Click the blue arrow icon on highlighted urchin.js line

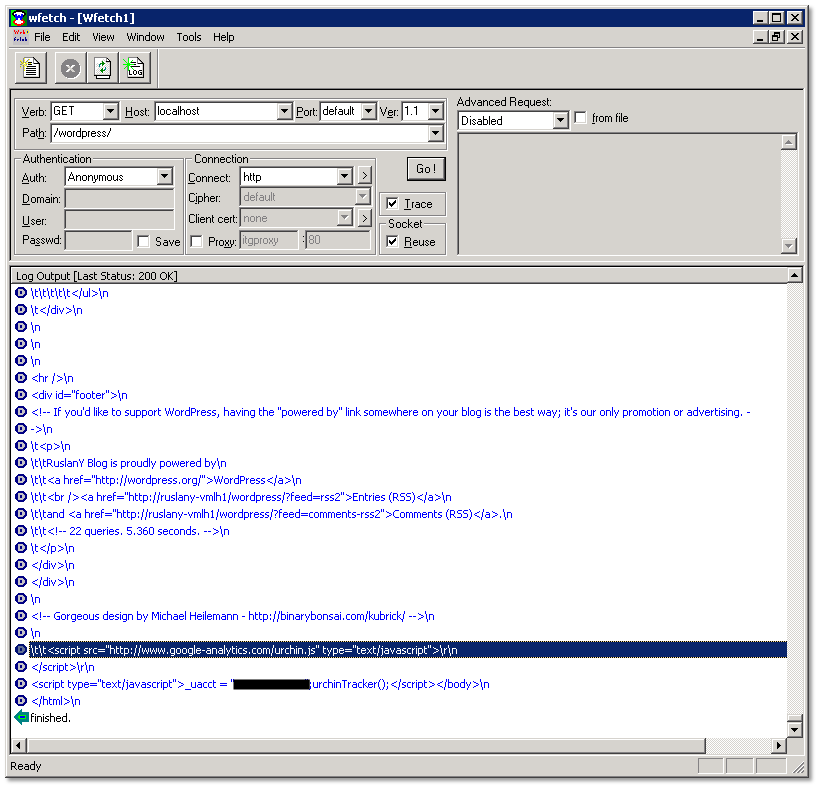click(x=21, y=649)
